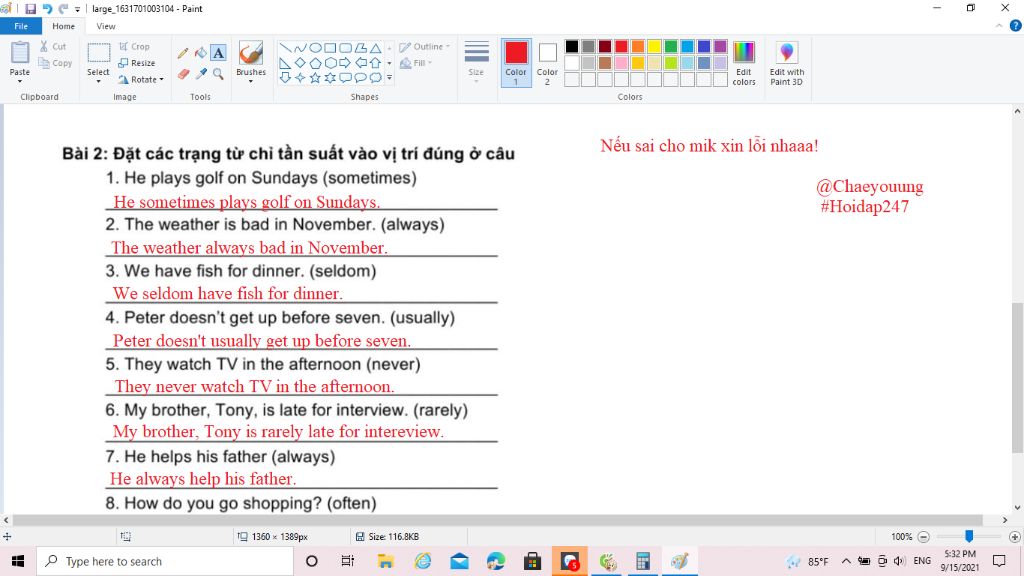Expand the Paste dropdown arrow
Viewport: 1024px width, 576px height.
[x=20, y=81]
